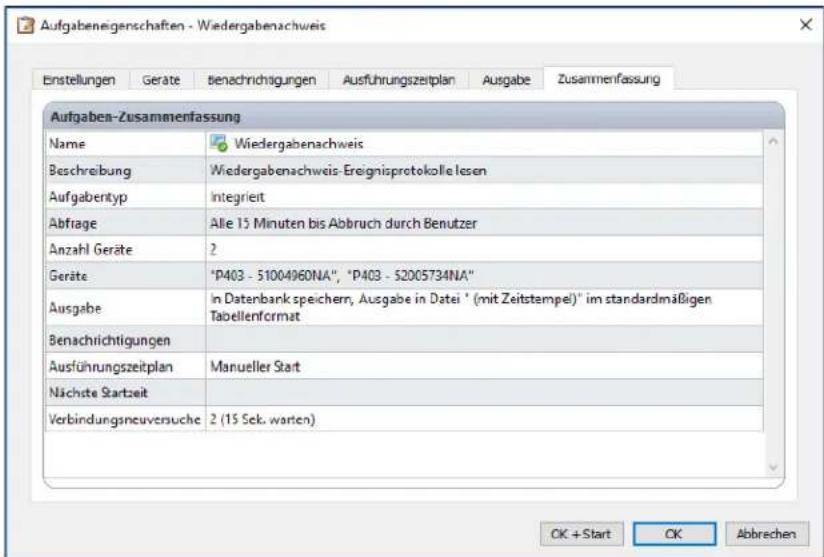The image size is (824, 557).
Task: Select the Ausgabe tab
Action: pyautogui.click(x=506, y=80)
